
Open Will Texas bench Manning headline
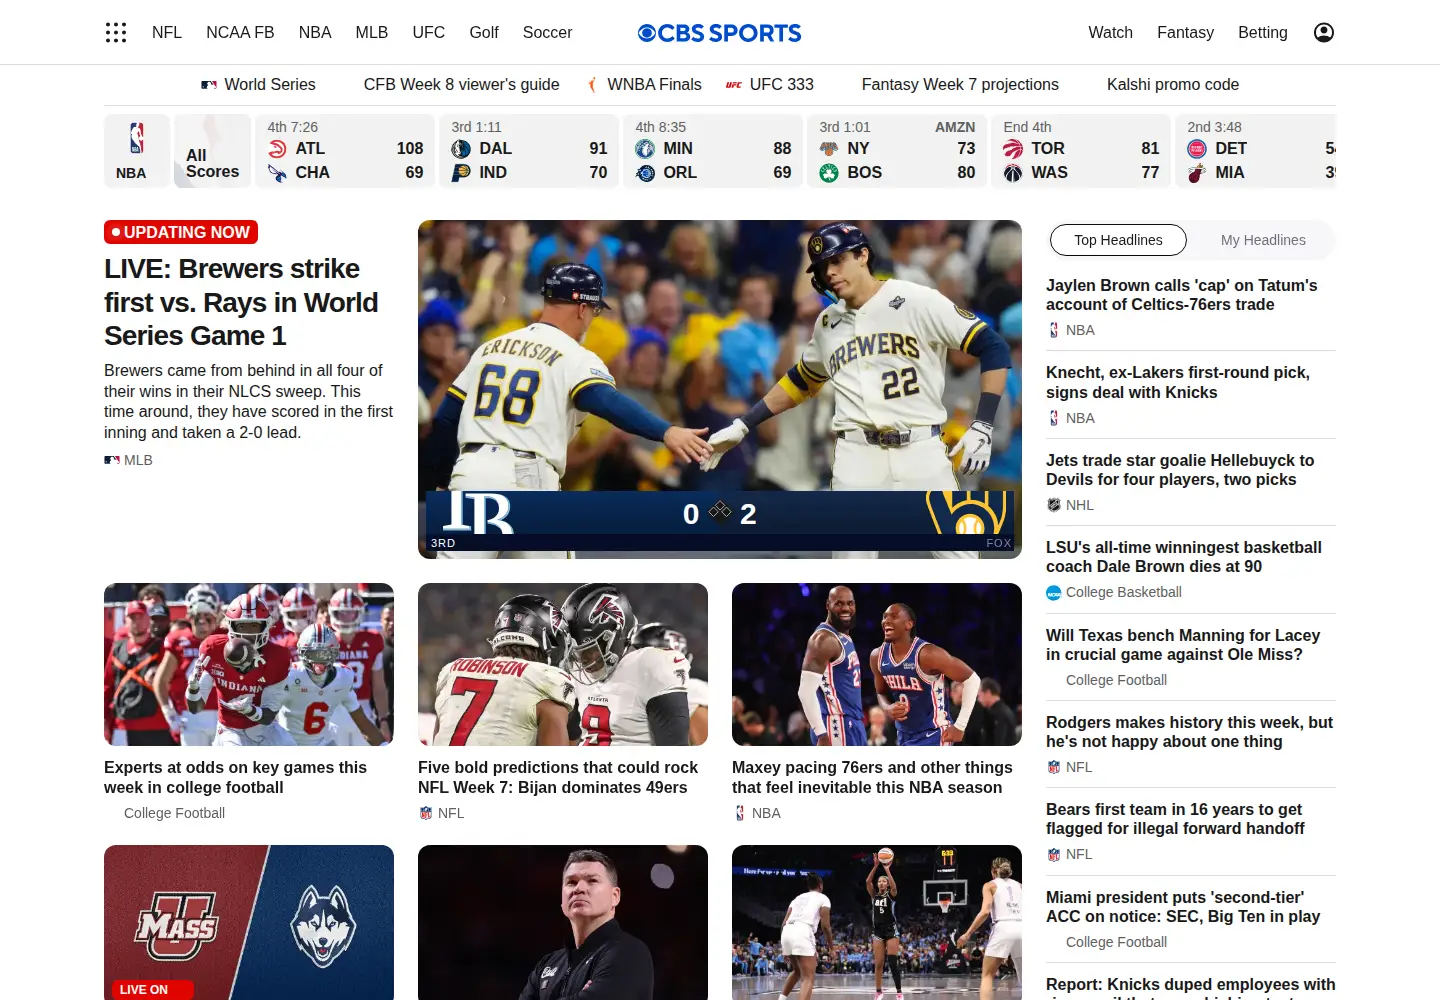1183,645
